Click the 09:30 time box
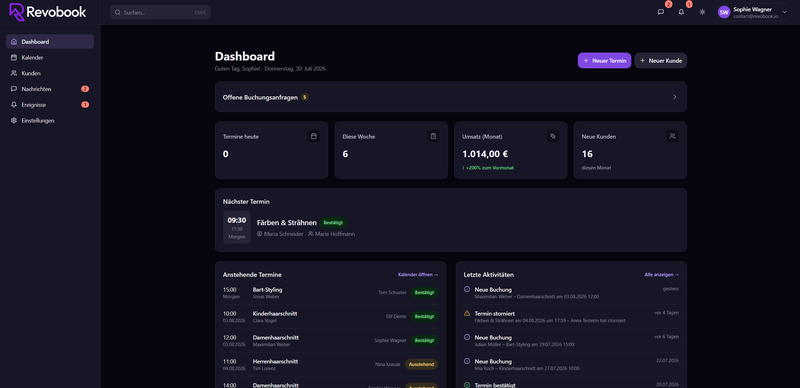Screen dimensions: 800x388 [237, 227]
